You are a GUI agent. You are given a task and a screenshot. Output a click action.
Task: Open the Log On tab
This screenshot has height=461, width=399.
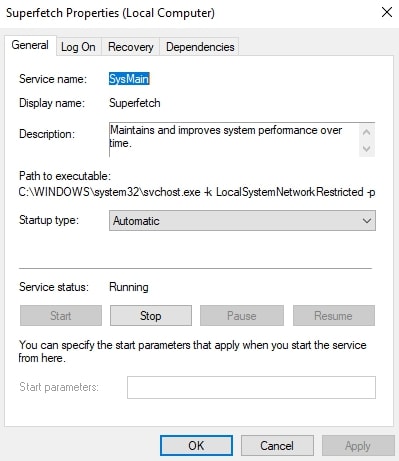pos(78,47)
